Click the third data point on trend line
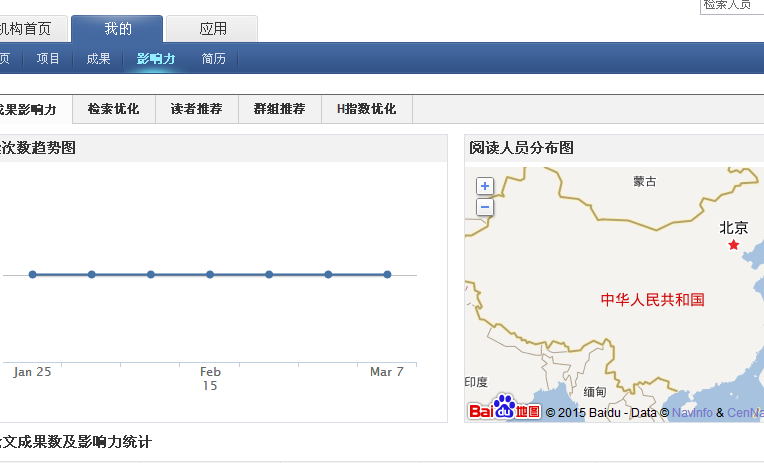The width and height of the screenshot is (764, 463). coord(151,274)
